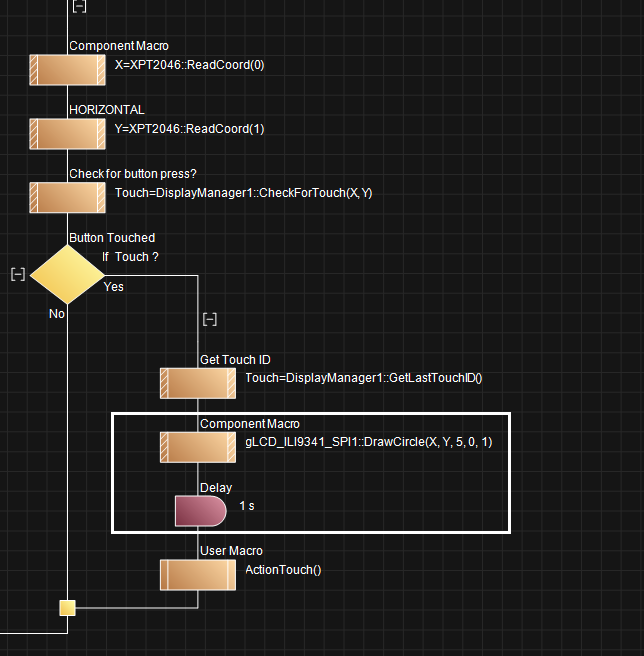
Task: Click the Y=XPT2046::ReadCoord(1) text
Action: pyautogui.click(x=190, y=129)
